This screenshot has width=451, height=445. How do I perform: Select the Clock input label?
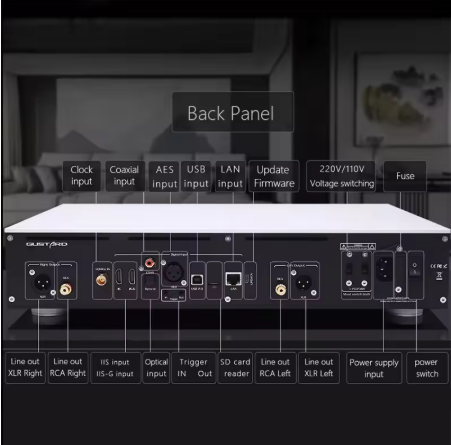click(x=82, y=176)
